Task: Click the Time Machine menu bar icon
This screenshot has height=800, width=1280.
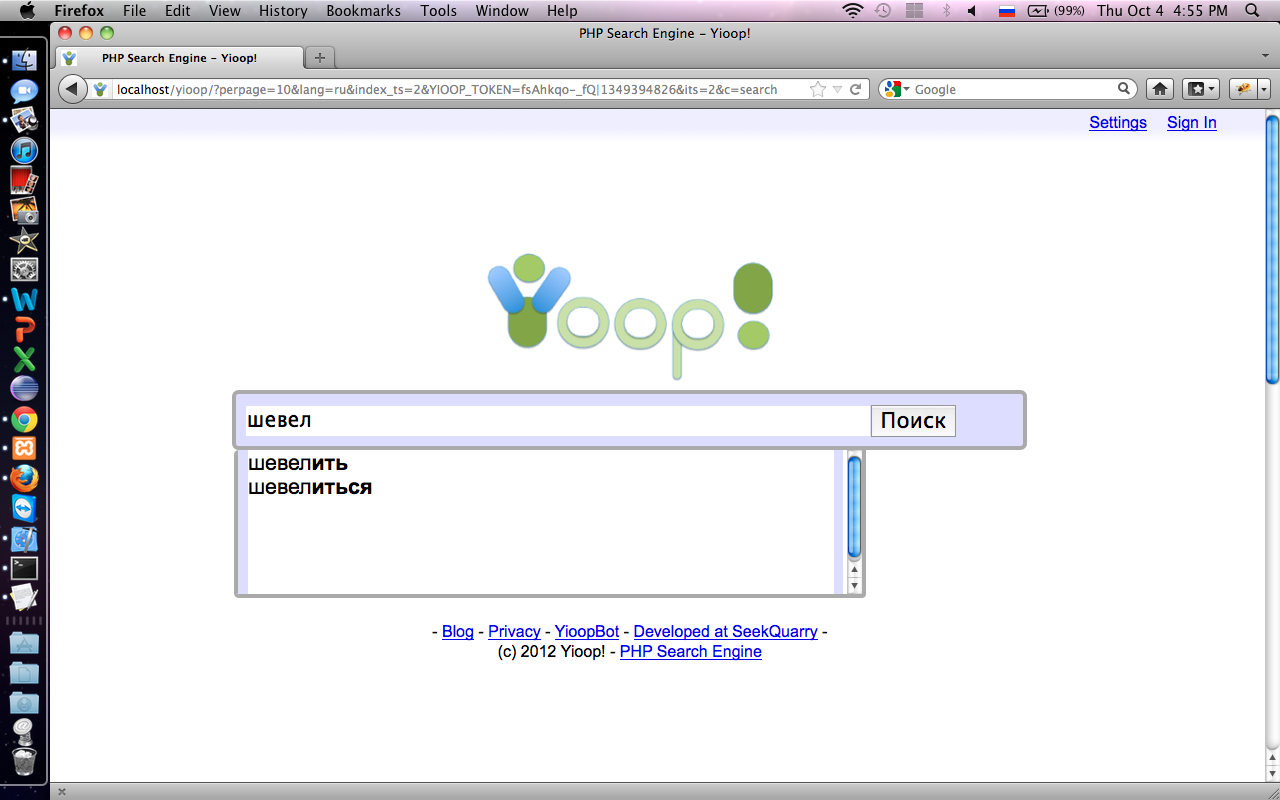Action: click(883, 11)
